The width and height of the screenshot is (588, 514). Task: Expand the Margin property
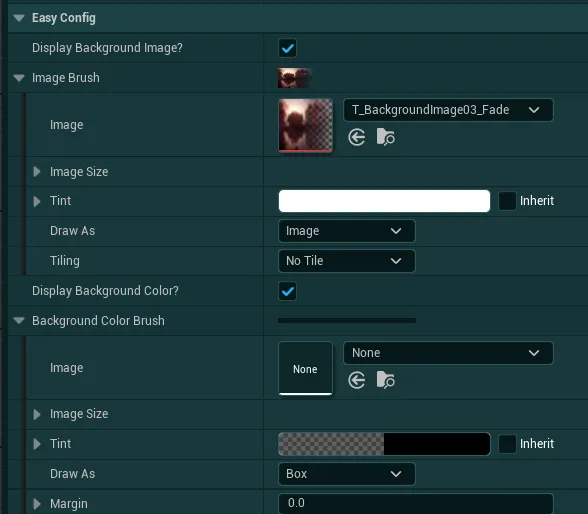point(37,504)
